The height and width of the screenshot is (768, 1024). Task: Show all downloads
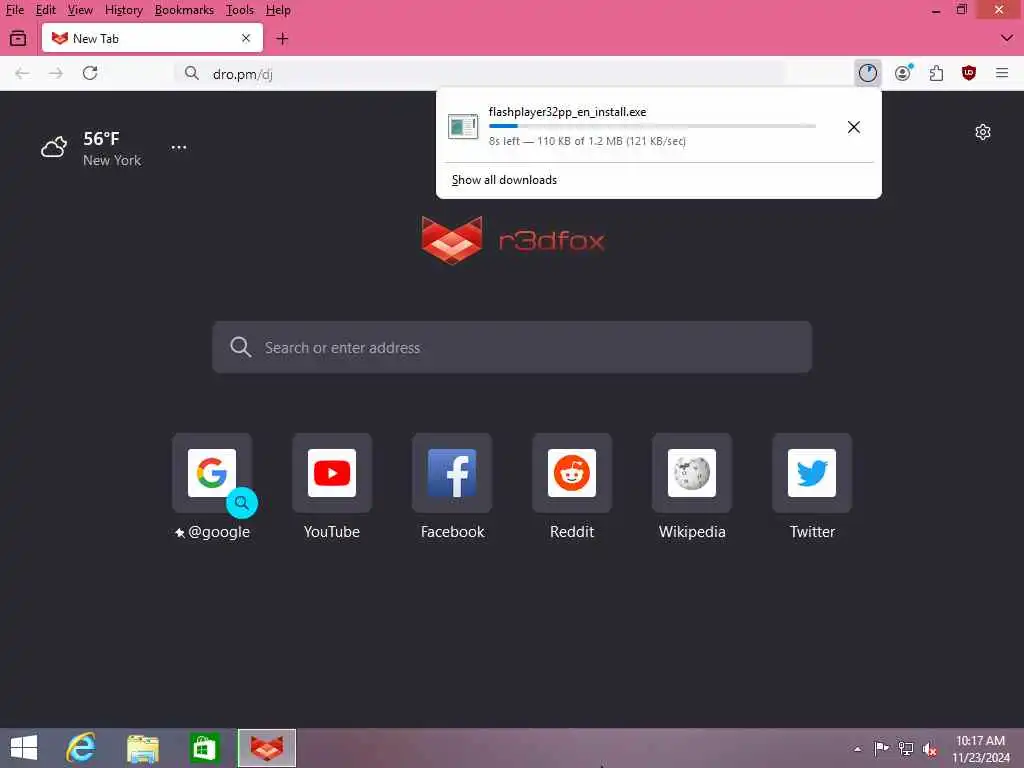(x=504, y=180)
